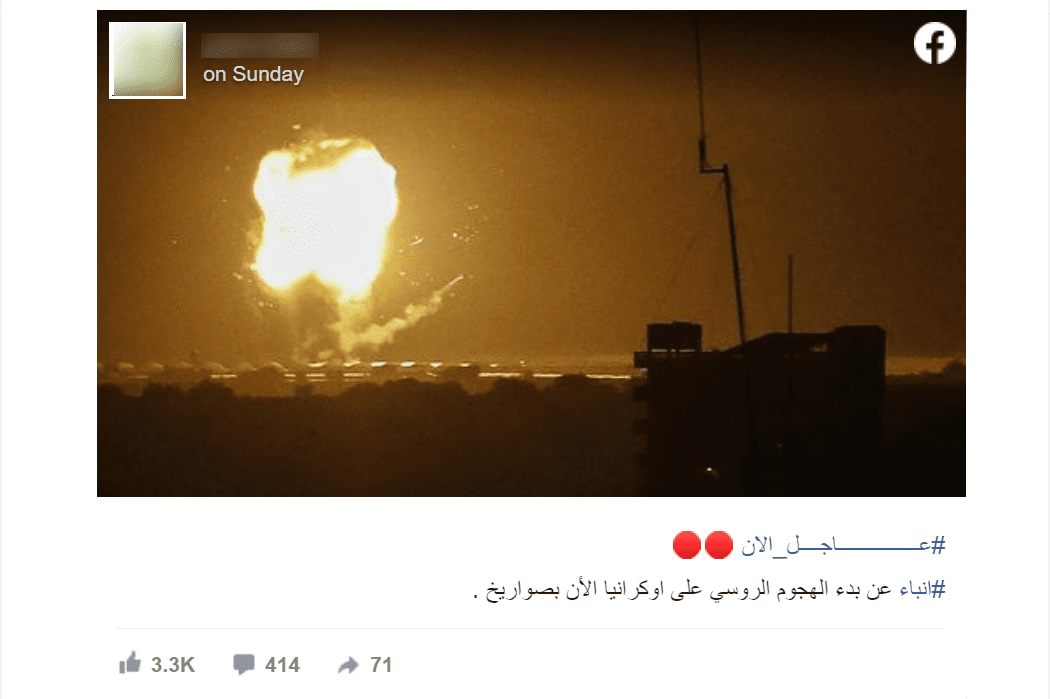
Task: Click the thumbs-up like icon
Action: (130, 663)
